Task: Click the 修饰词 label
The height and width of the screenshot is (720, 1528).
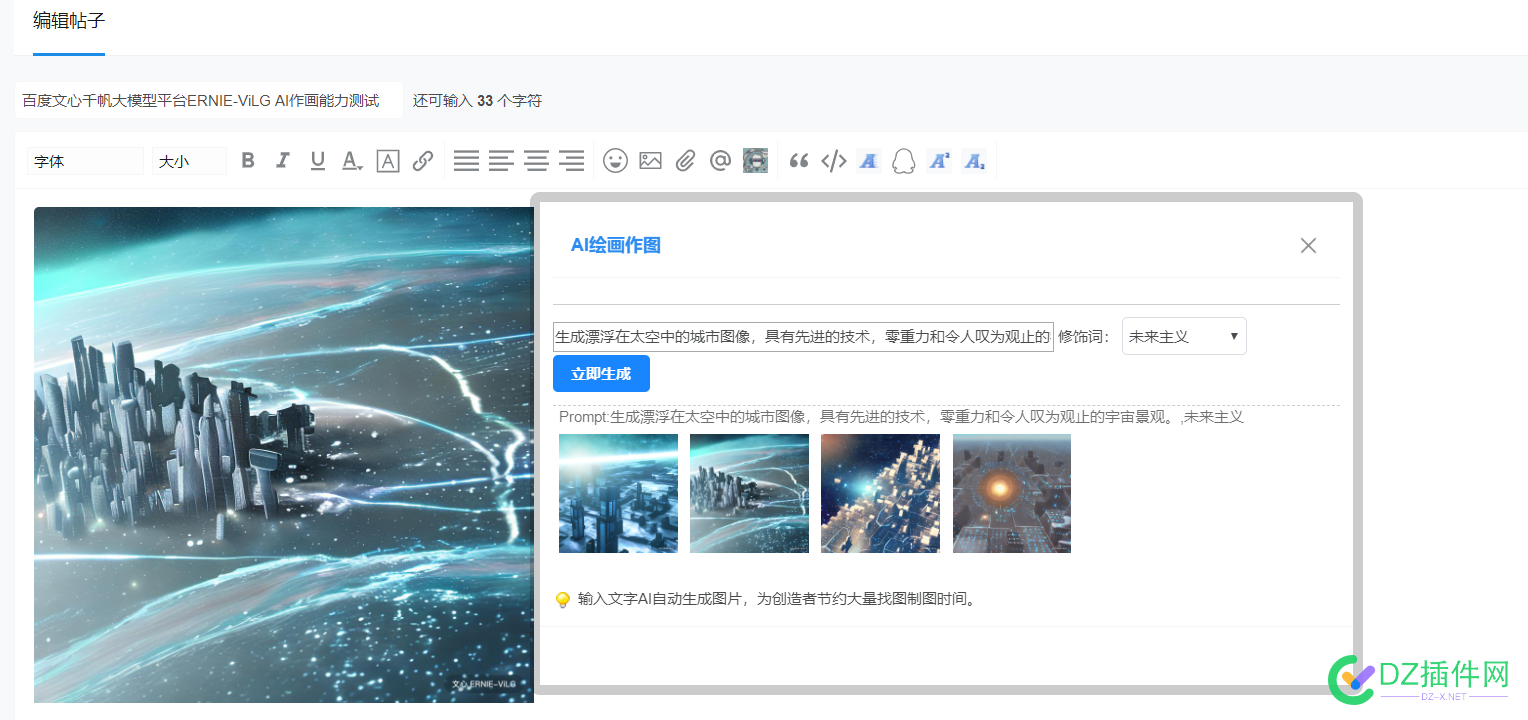Action: click(x=1084, y=337)
